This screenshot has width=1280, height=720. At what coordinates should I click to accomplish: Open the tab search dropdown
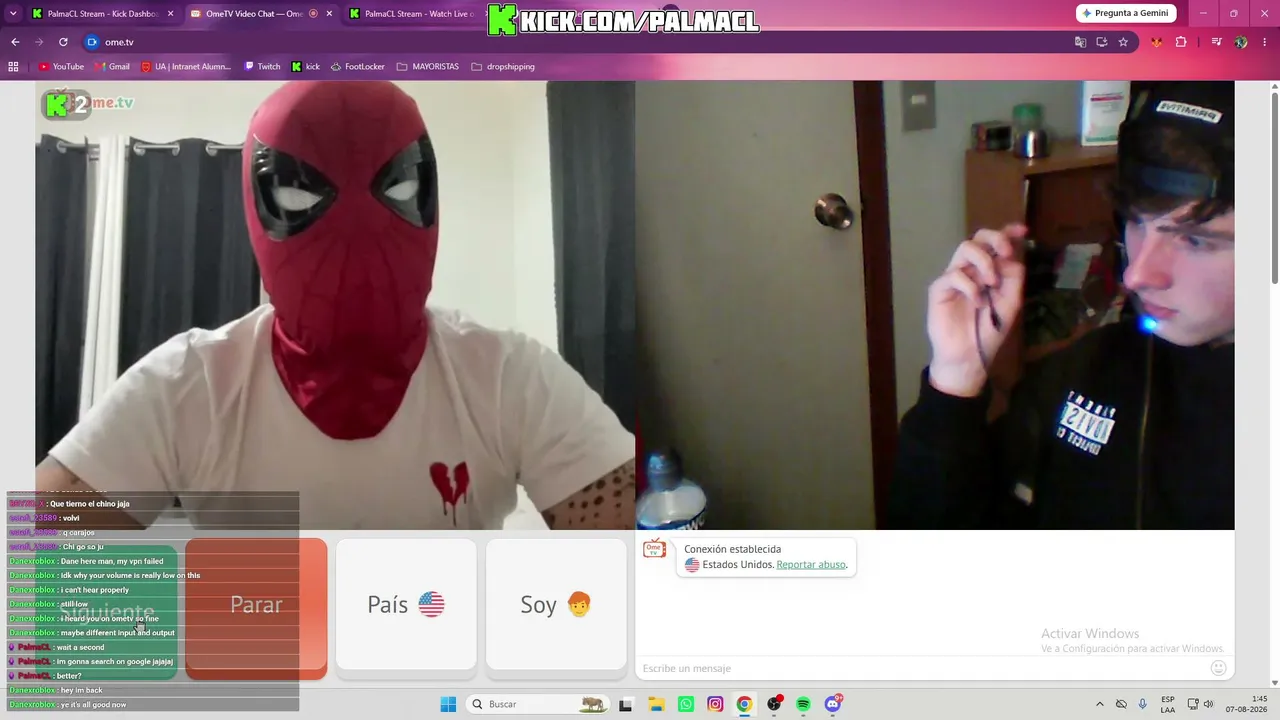(13, 14)
